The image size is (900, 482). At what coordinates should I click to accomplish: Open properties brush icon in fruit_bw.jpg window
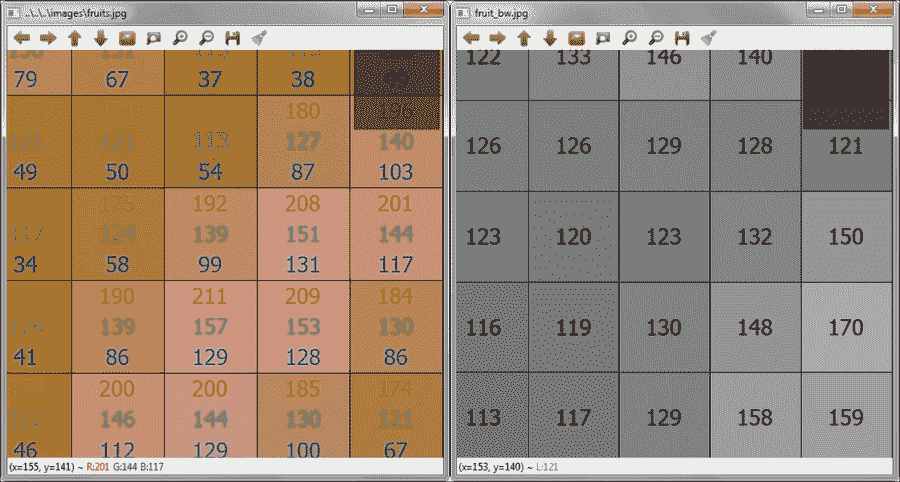pos(709,38)
